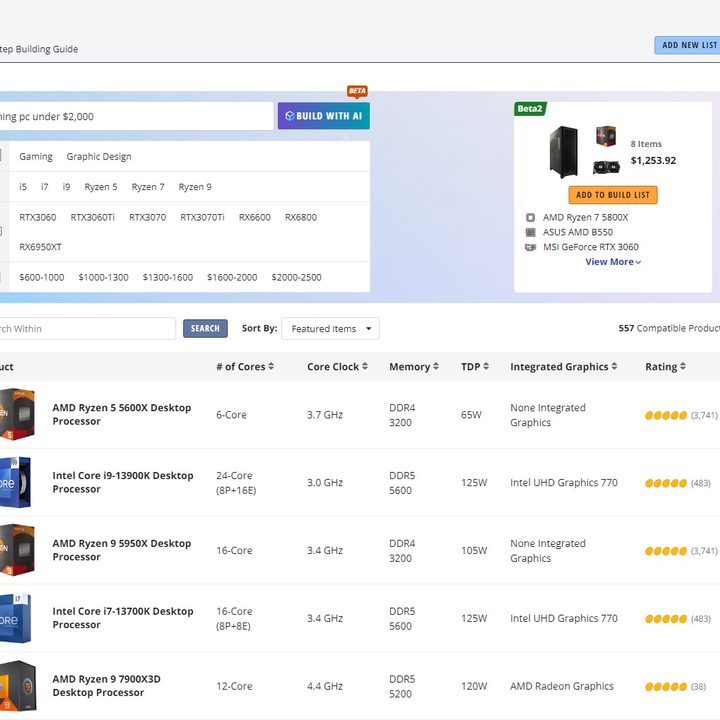Image resolution: width=720 pixels, height=720 pixels.
Task: Open the Sort By Featured Items dropdown
Action: [330, 329]
